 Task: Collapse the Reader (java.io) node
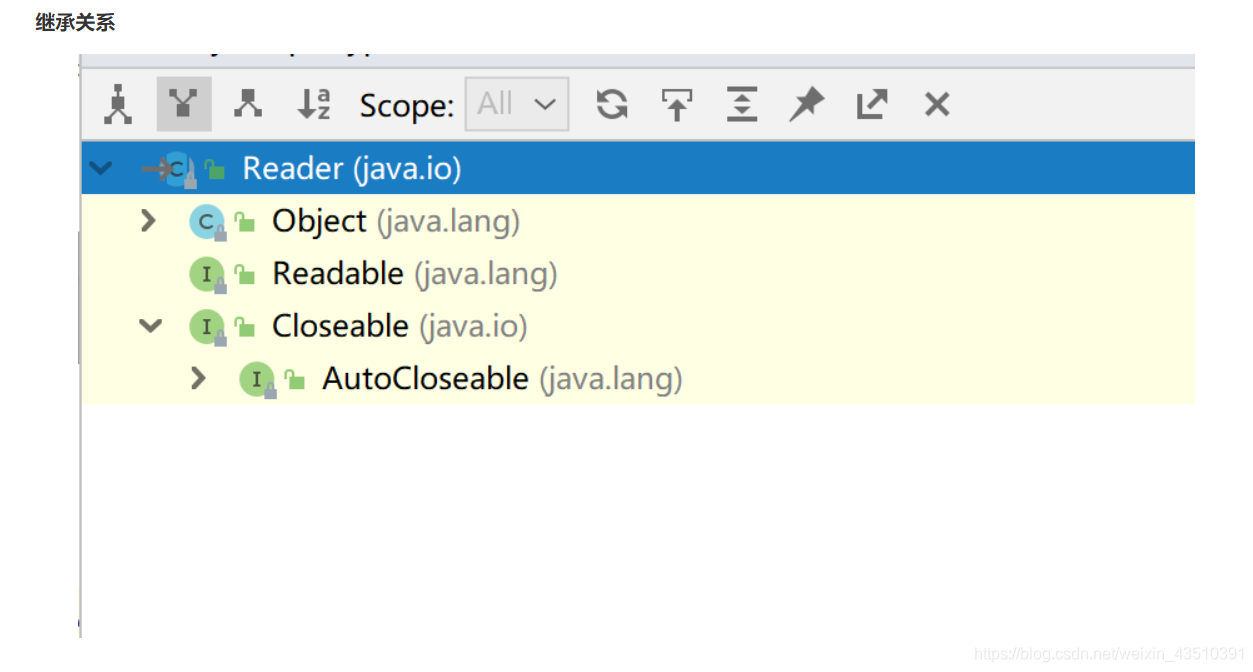click(101, 168)
